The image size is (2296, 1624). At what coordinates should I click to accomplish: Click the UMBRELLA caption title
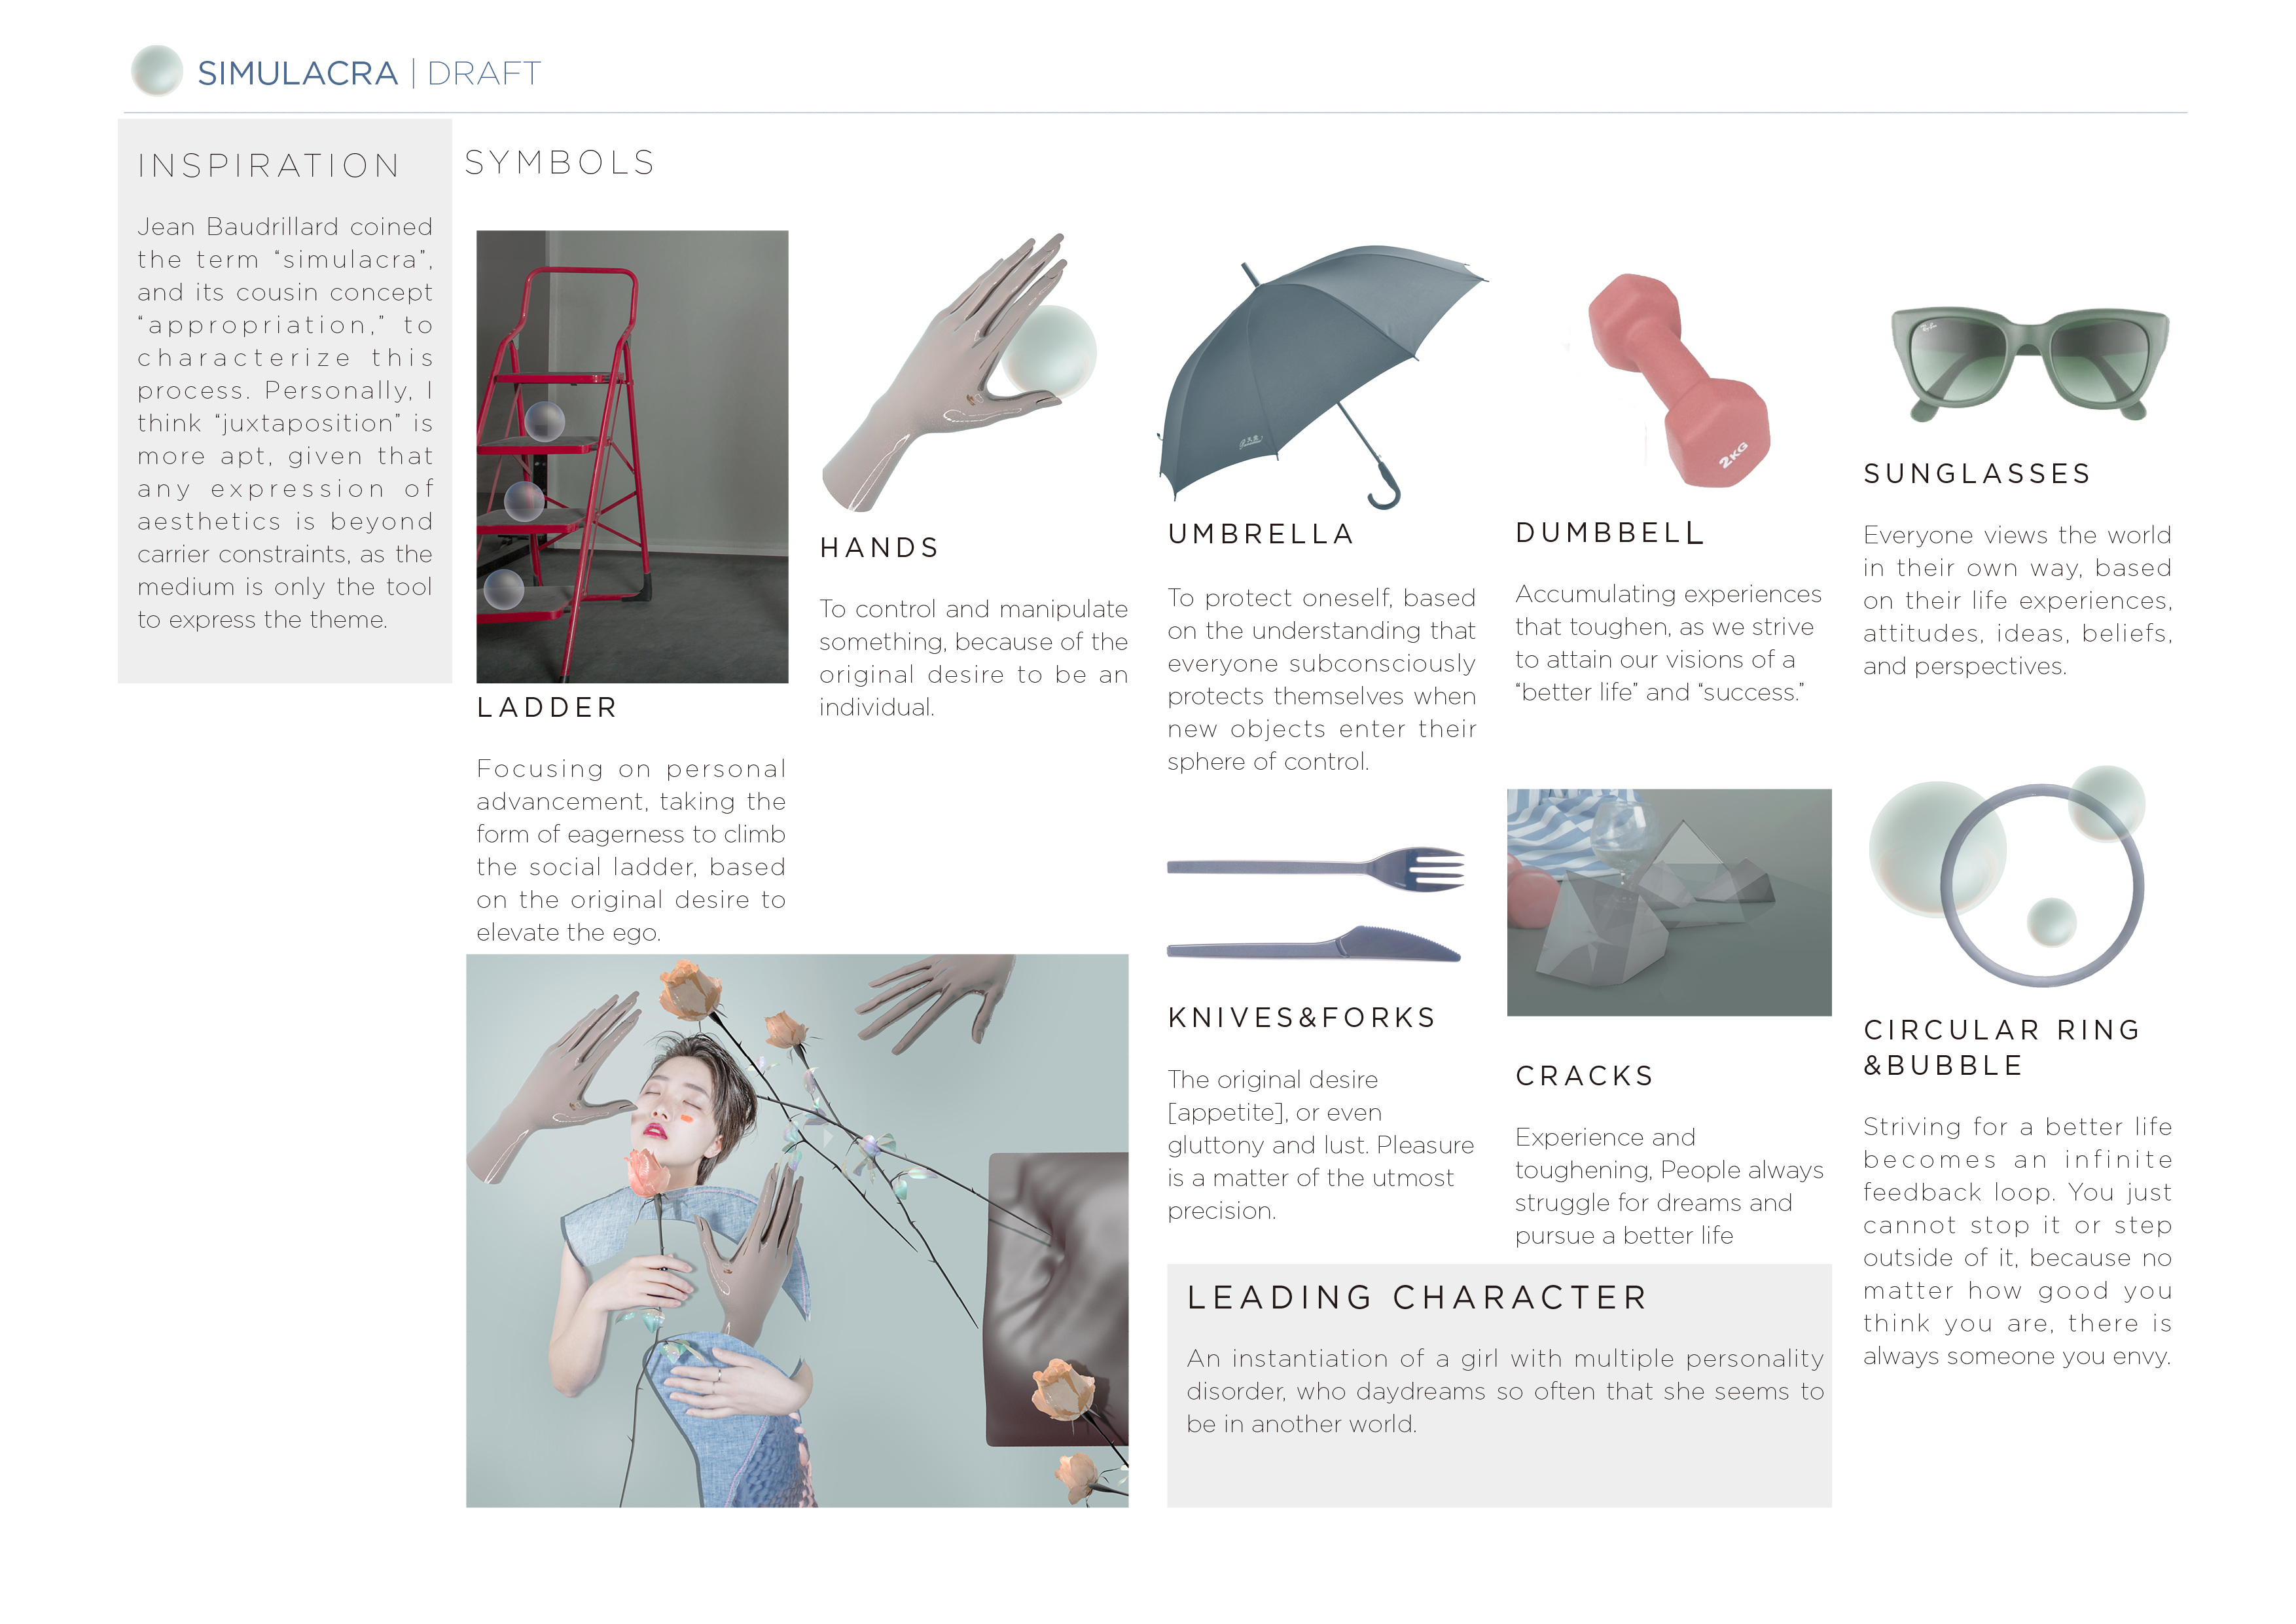1261,534
